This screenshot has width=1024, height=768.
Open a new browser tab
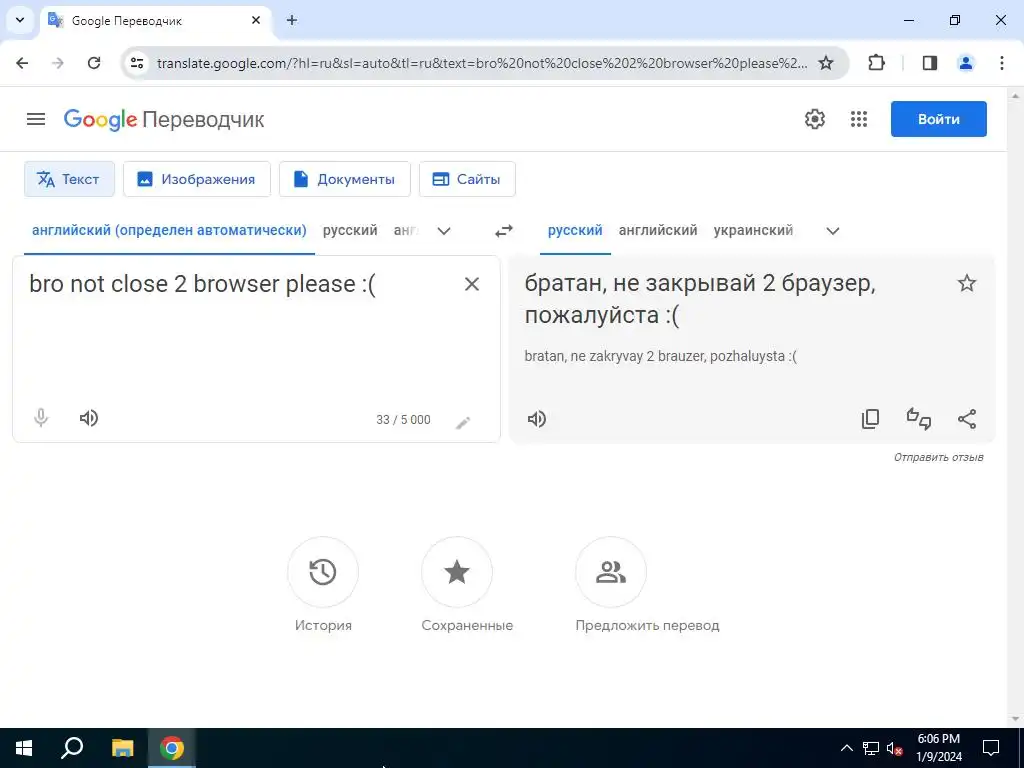click(292, 20)
